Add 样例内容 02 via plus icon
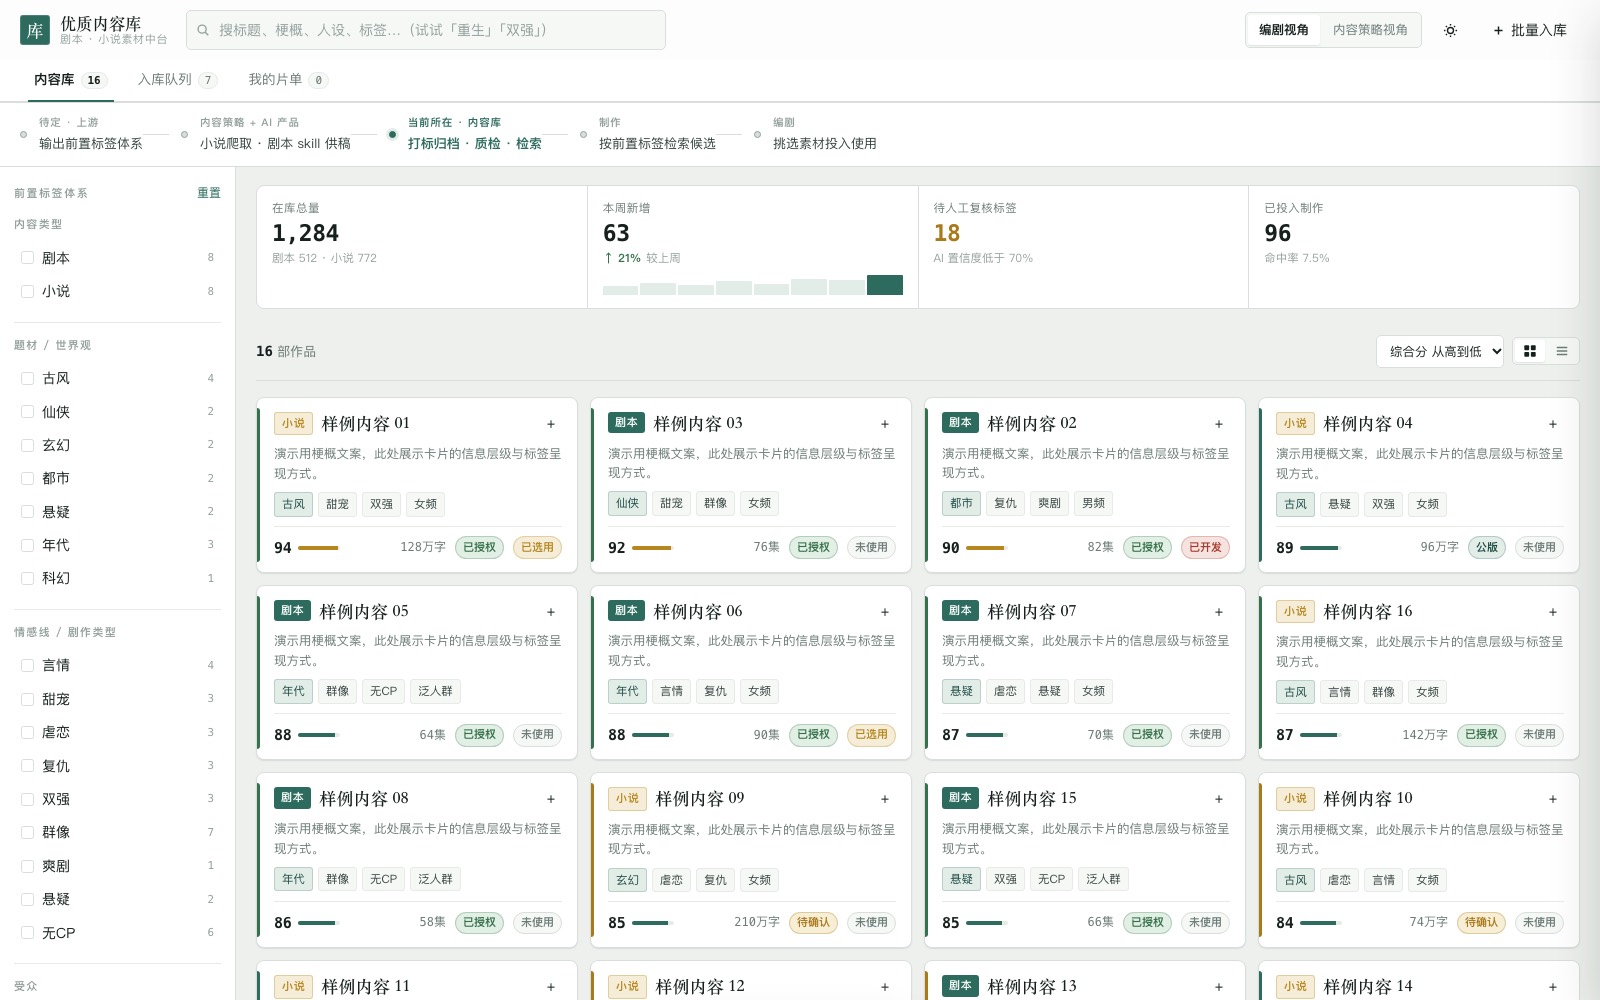Viewport: 1600px width, 1000px height. point(1219,424)
